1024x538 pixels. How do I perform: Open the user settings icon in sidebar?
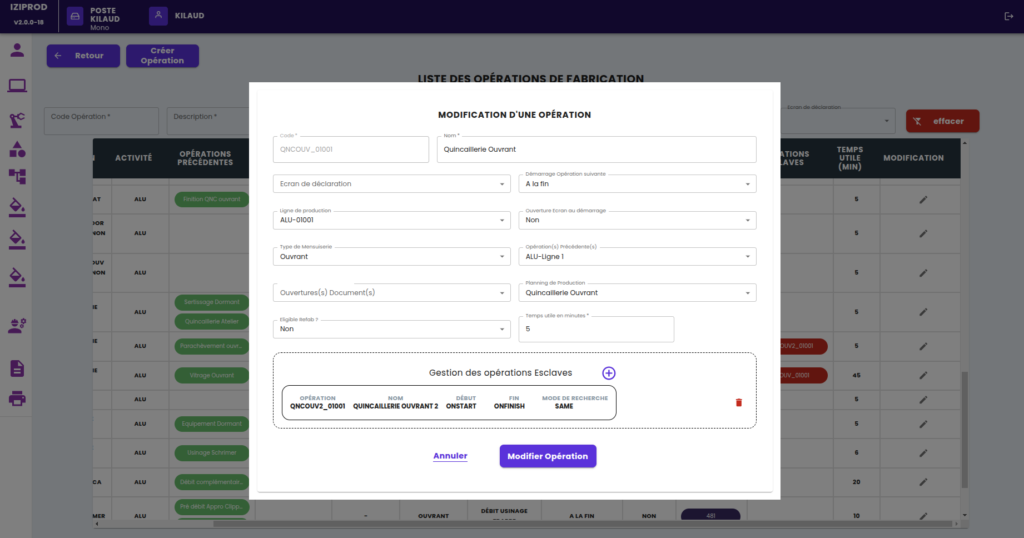coord(17,325)
